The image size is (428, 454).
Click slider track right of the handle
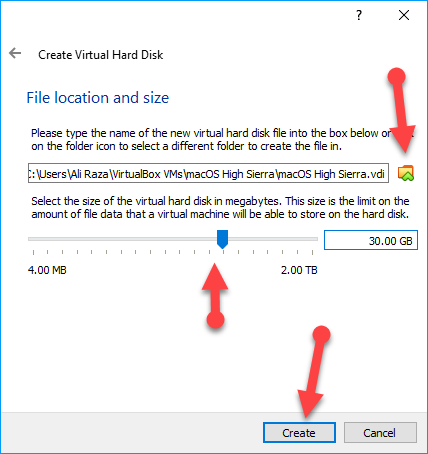point(273,239)
